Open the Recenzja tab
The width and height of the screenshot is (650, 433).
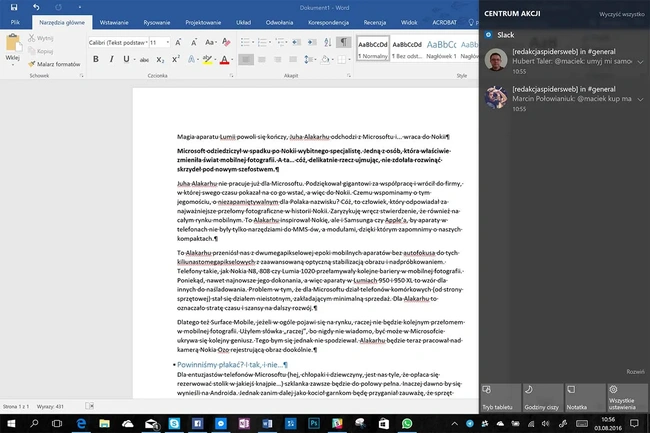pyautogui.click(x=375, y=22)
